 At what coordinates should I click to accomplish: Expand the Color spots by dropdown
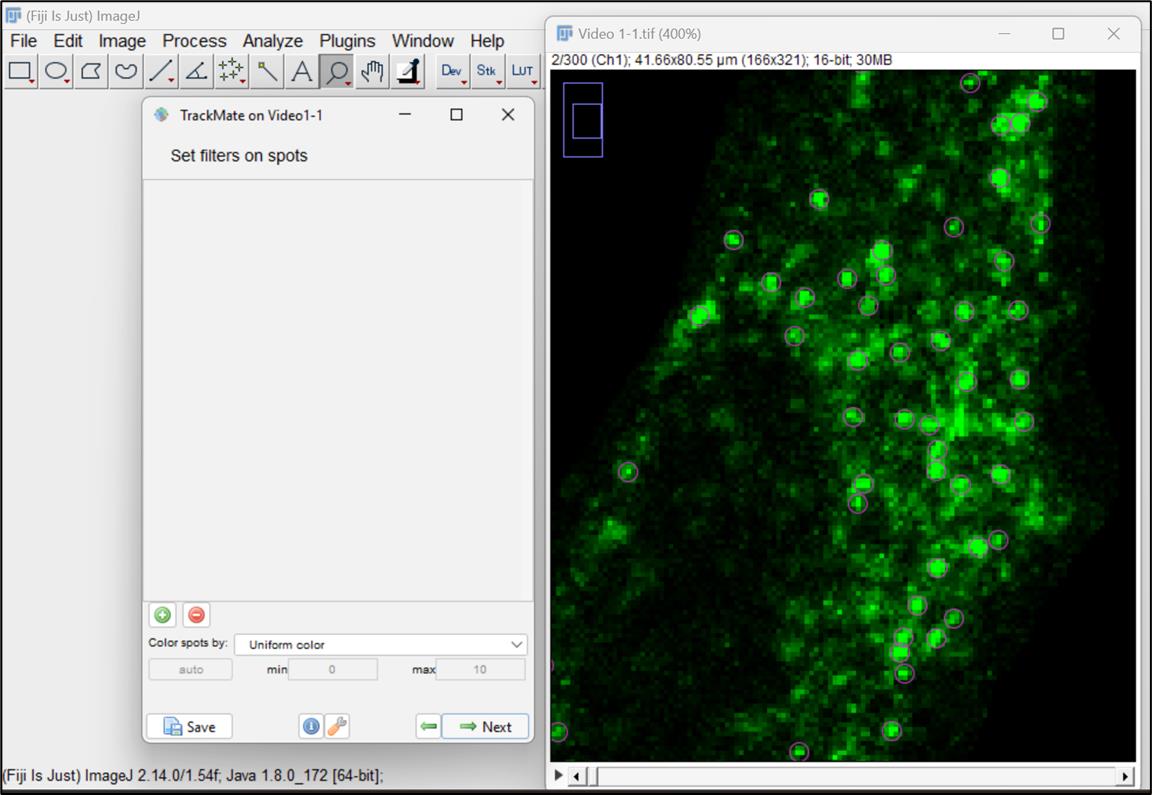[381, 644]
